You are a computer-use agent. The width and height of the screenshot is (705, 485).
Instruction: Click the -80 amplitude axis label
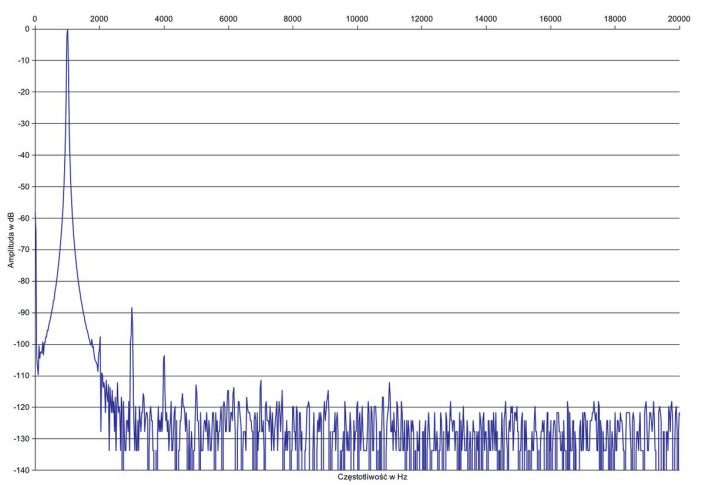pyautogui.click(x=24, y=281)
